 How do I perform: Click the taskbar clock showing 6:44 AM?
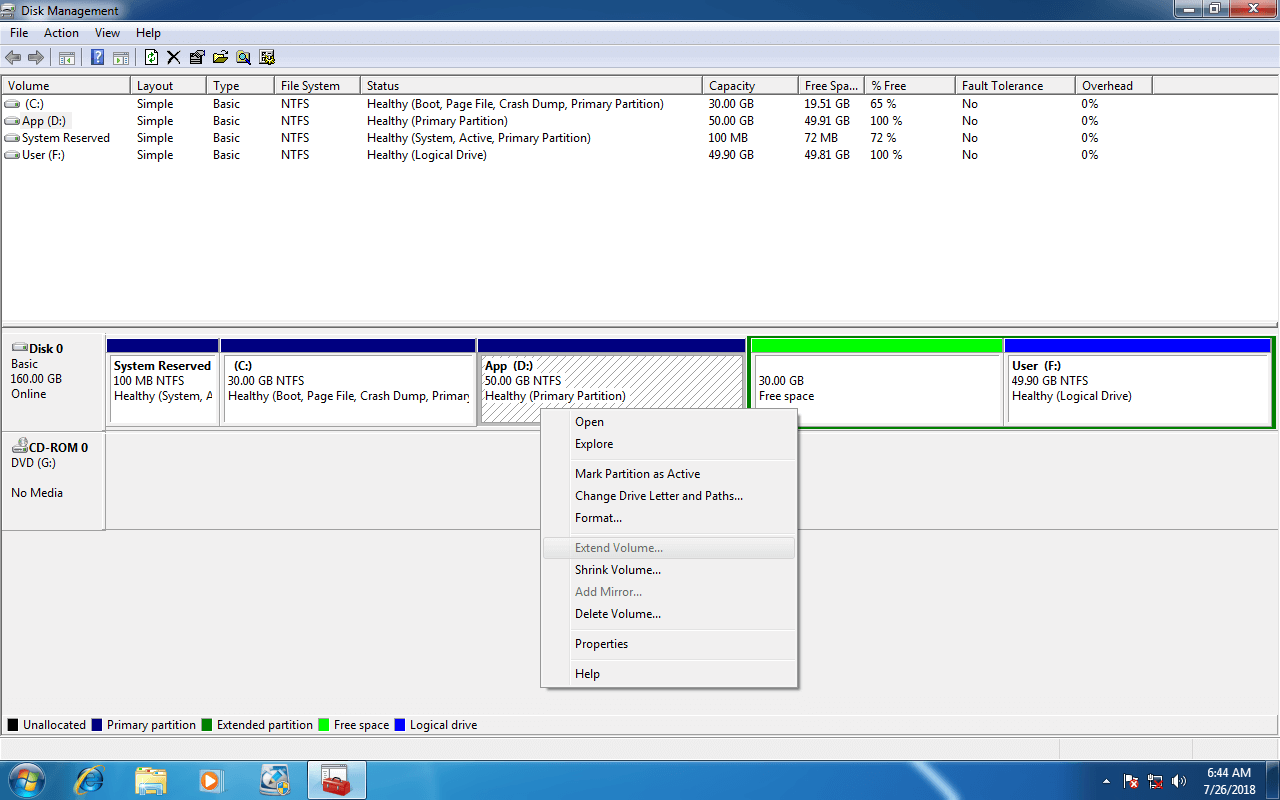[1229, 781]
